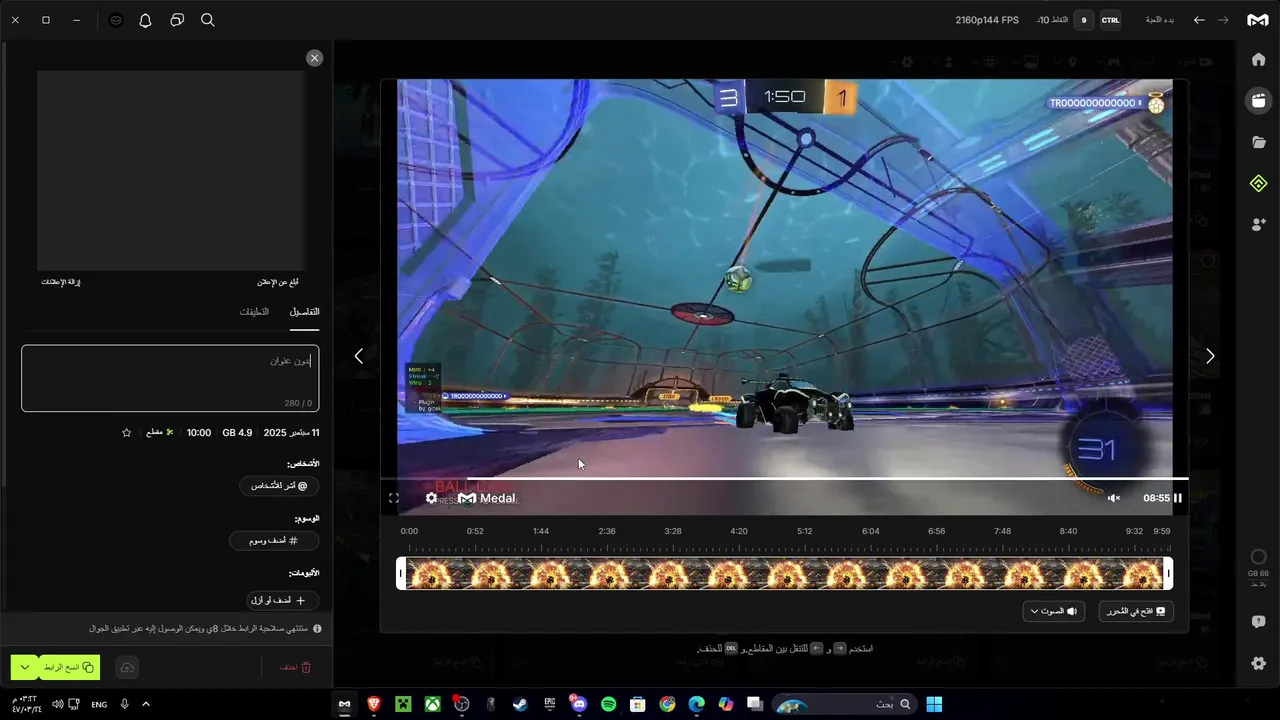The width and height of the screenshot is (1280, 720).
Task: Open Steam from the taskbar
Action: [x=520, y=704]
